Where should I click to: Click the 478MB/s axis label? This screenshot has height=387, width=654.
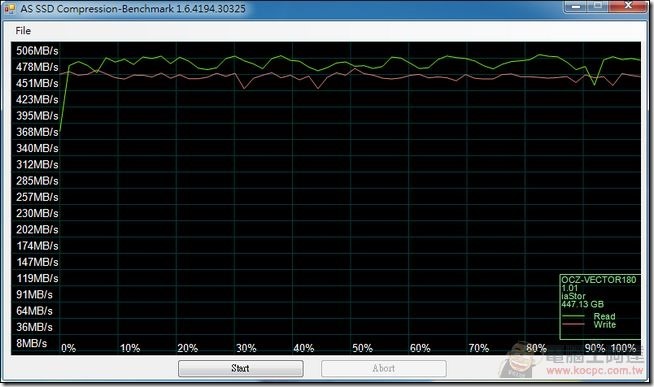pos(37,67)
